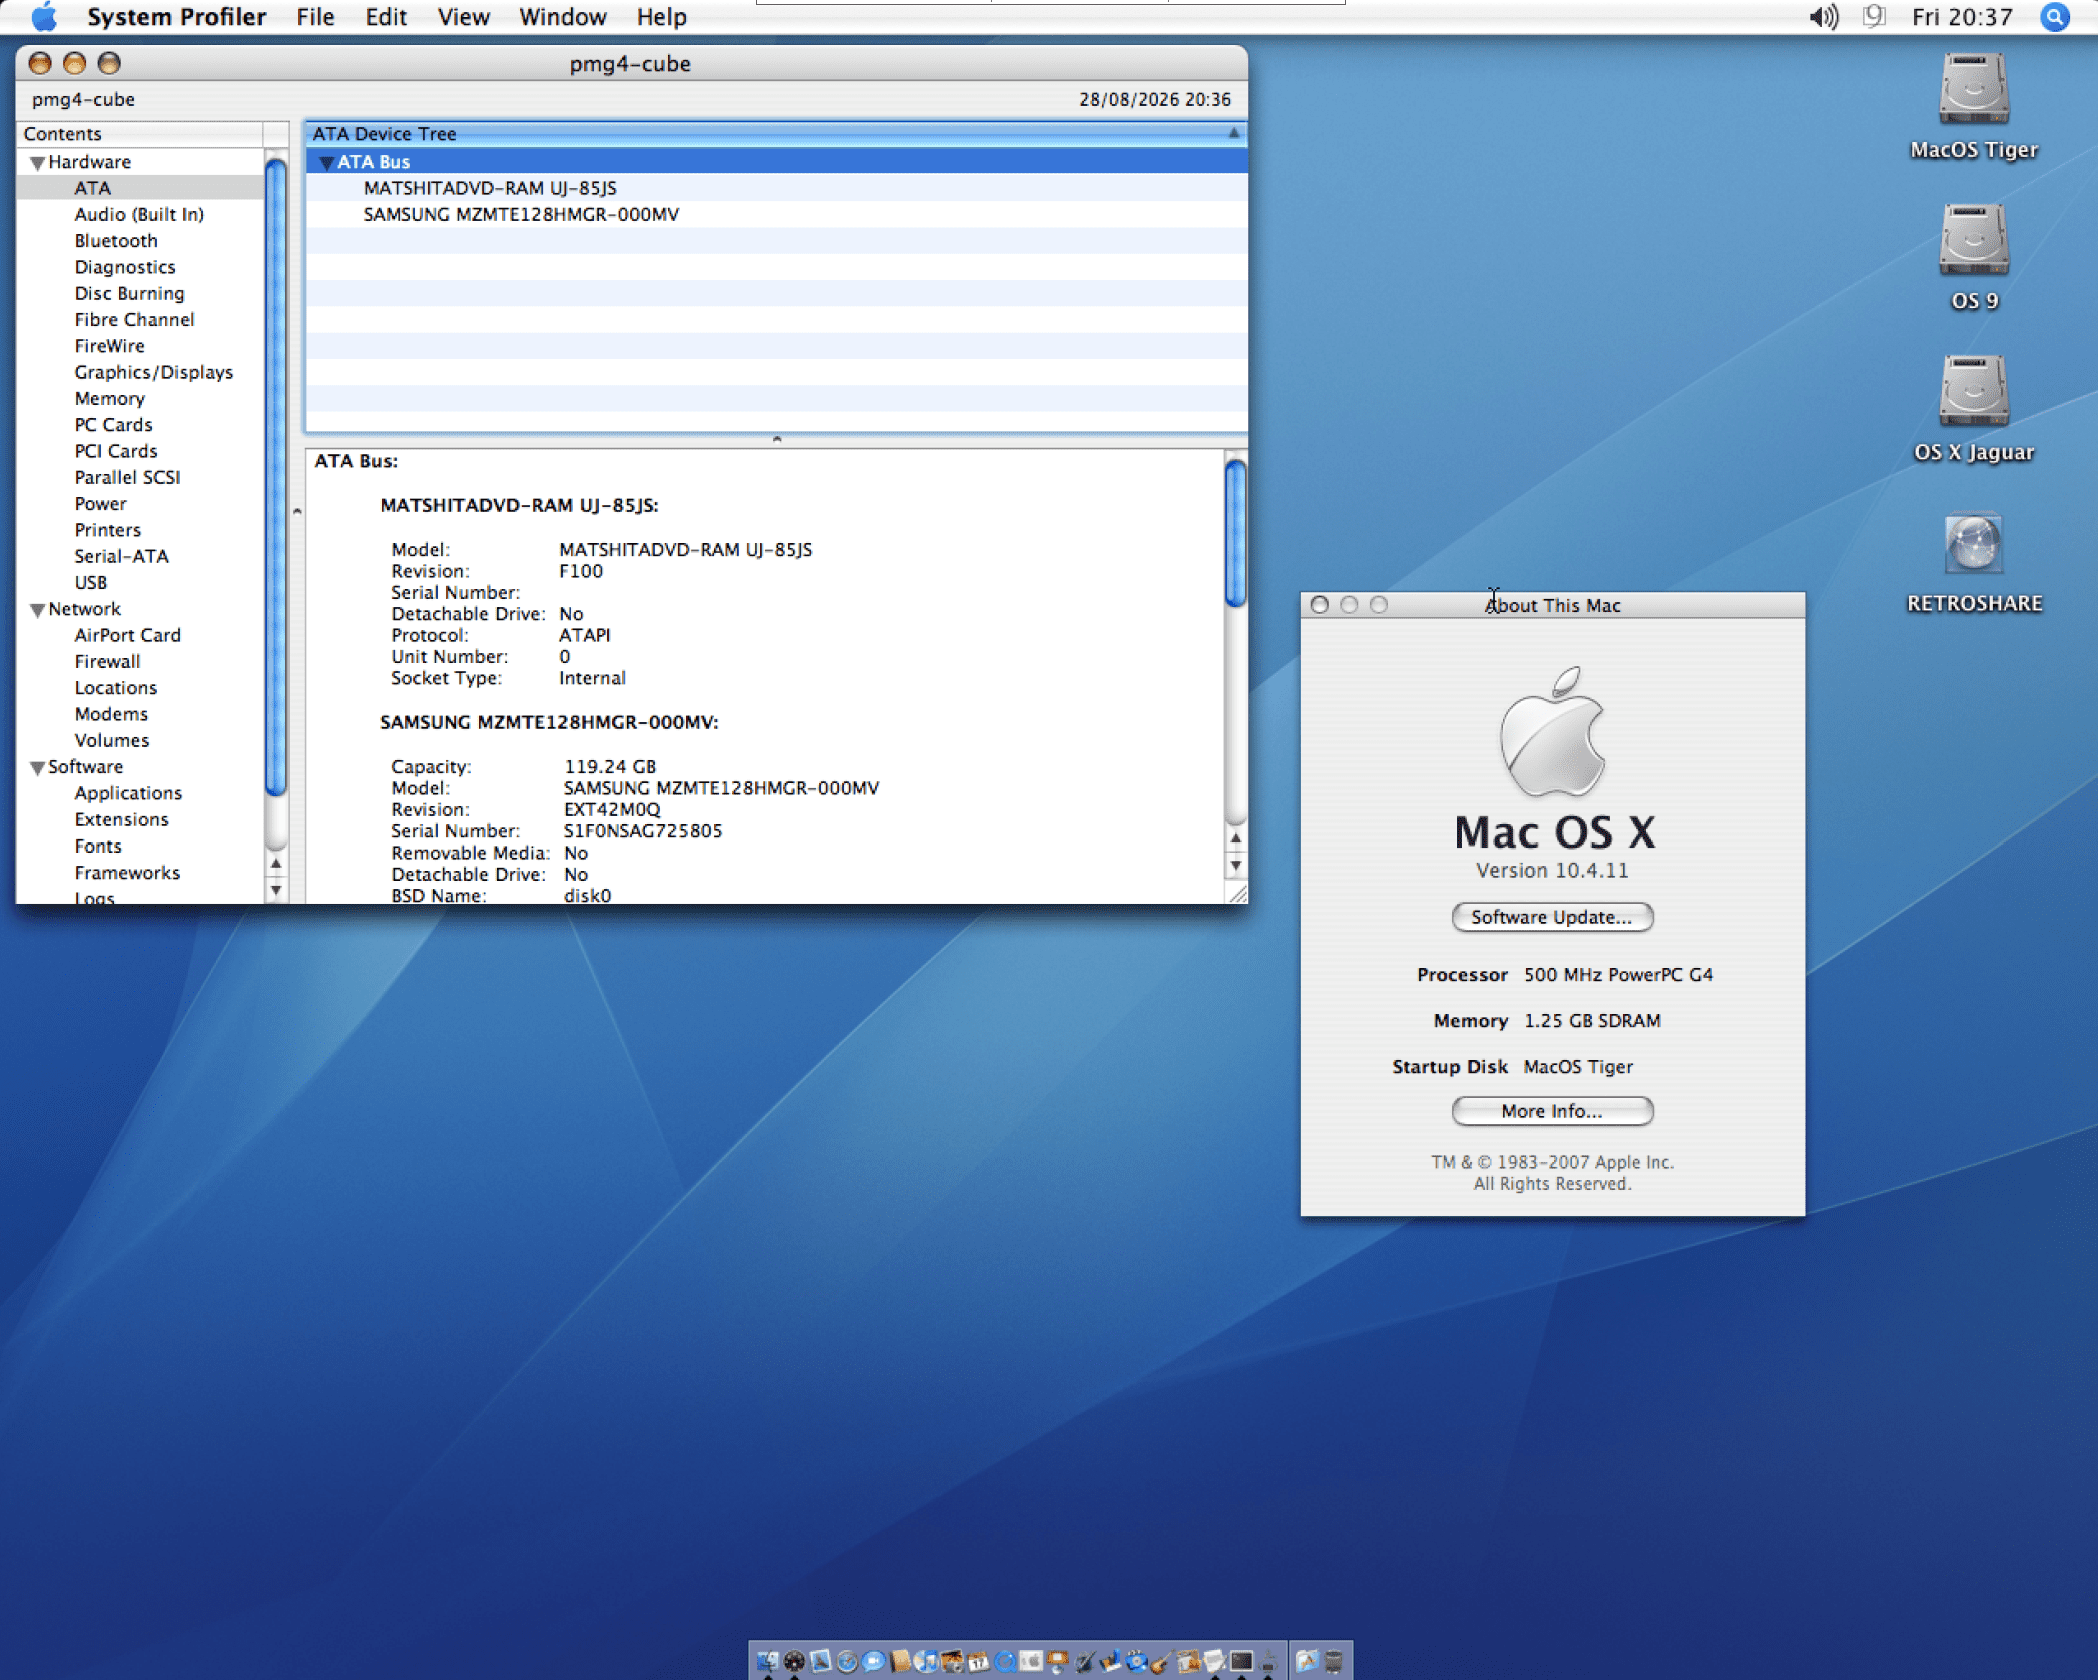Show Power information
2098x1680 pixels.
pyautogui.click(x=100, y=504)
